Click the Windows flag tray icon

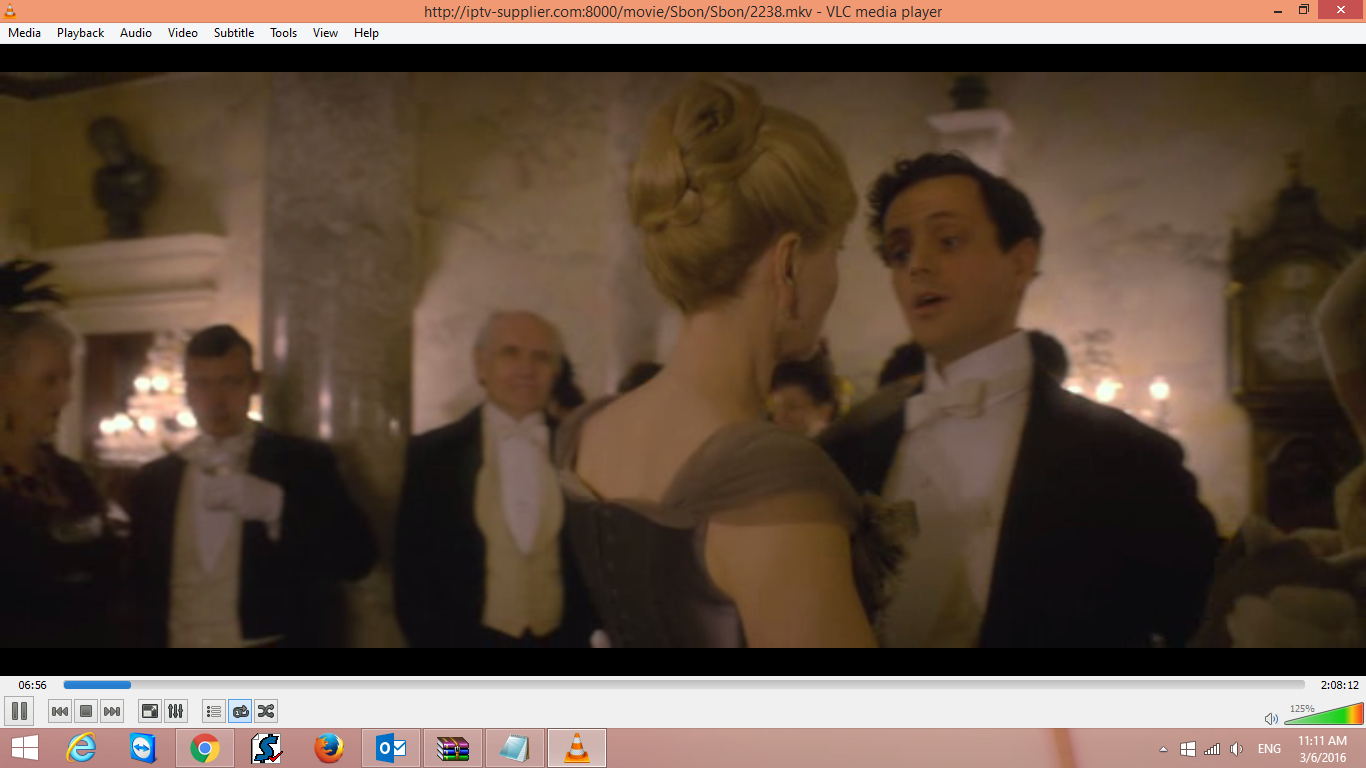pyautogui.click(x=1188, y=749)
